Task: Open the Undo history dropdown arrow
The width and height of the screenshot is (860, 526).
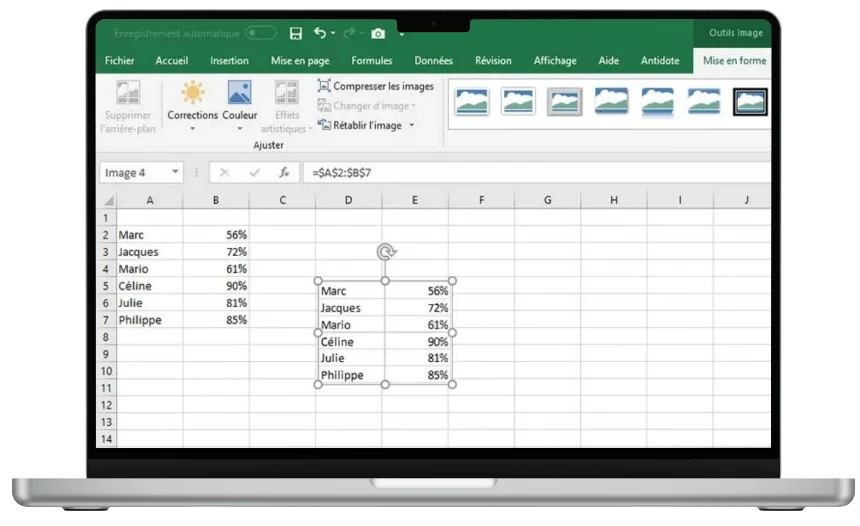Action: pyautogui.click(x=336, y=34)
